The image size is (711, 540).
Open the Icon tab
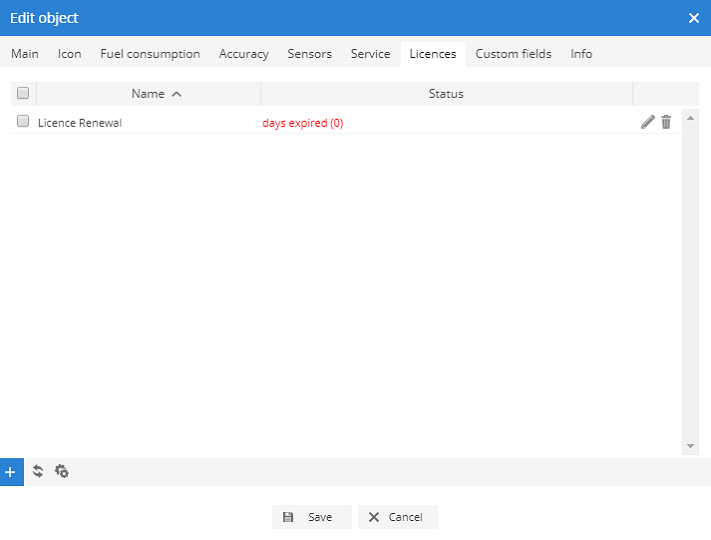tap(69, 54)
